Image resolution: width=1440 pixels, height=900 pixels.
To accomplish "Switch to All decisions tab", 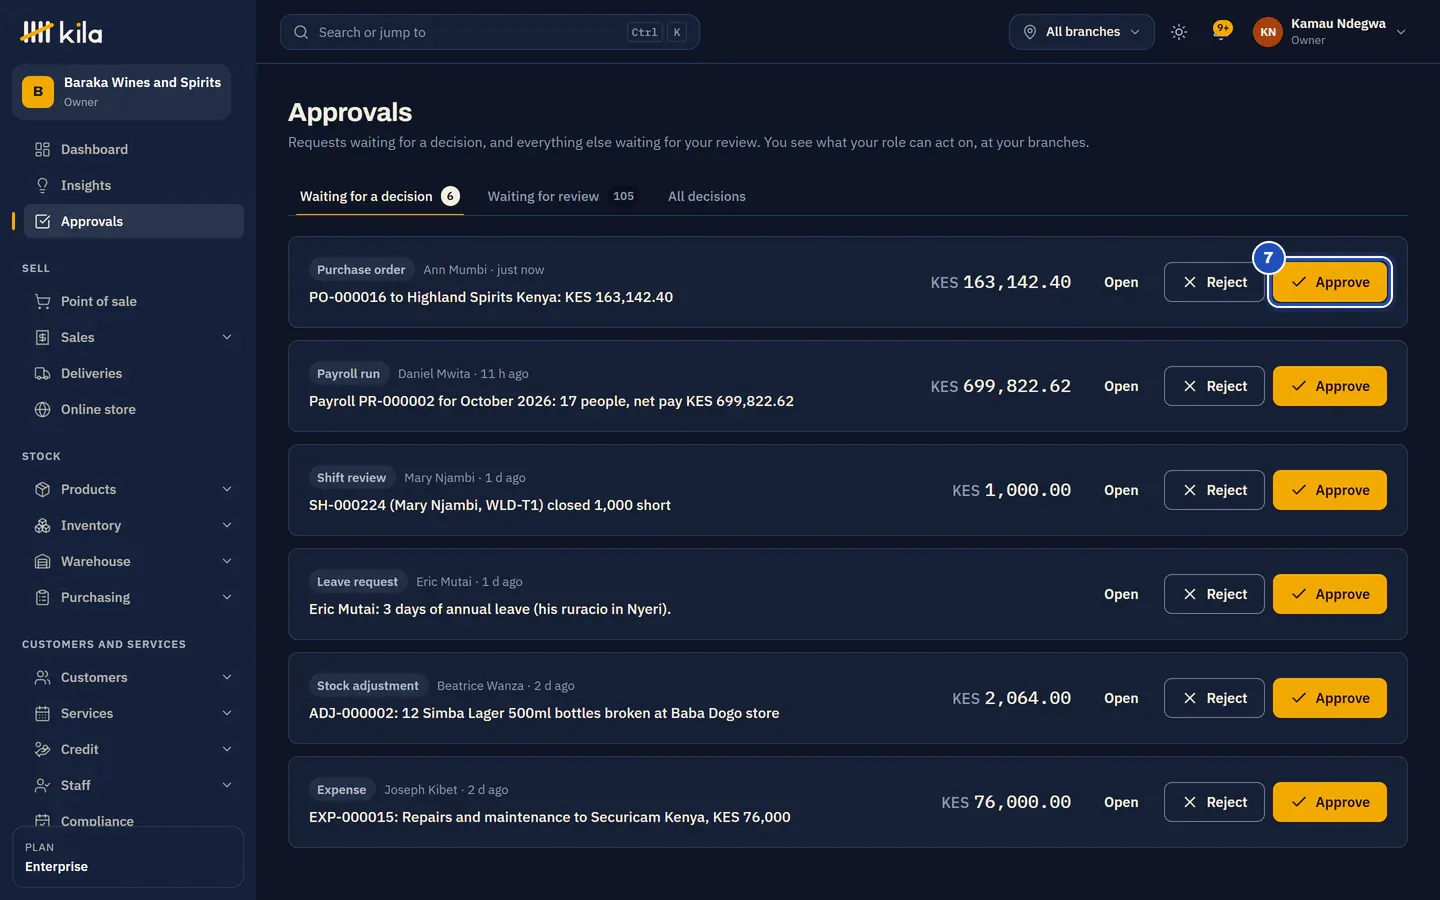I will tap(707, 196).
